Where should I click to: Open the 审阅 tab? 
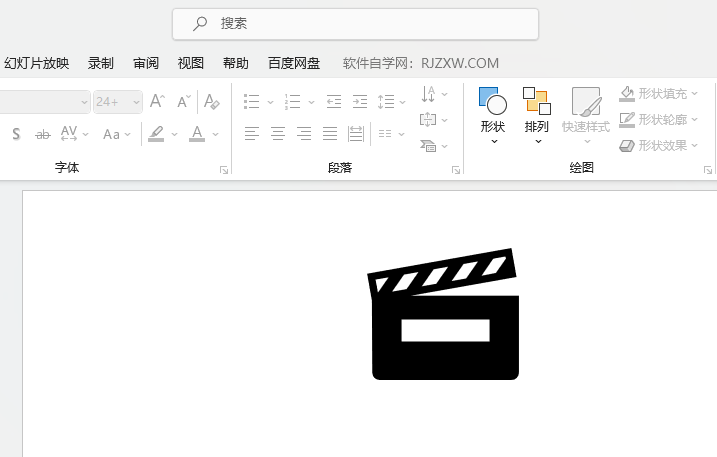click(146, 63)
